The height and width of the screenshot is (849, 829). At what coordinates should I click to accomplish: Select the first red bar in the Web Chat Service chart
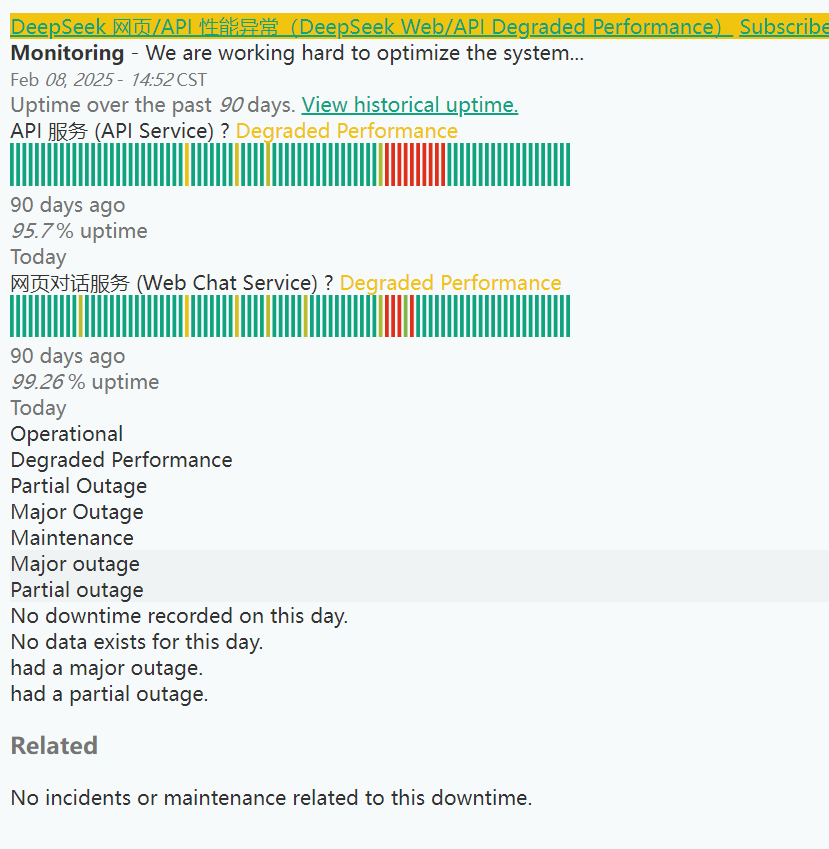click(x=388, y=316)
